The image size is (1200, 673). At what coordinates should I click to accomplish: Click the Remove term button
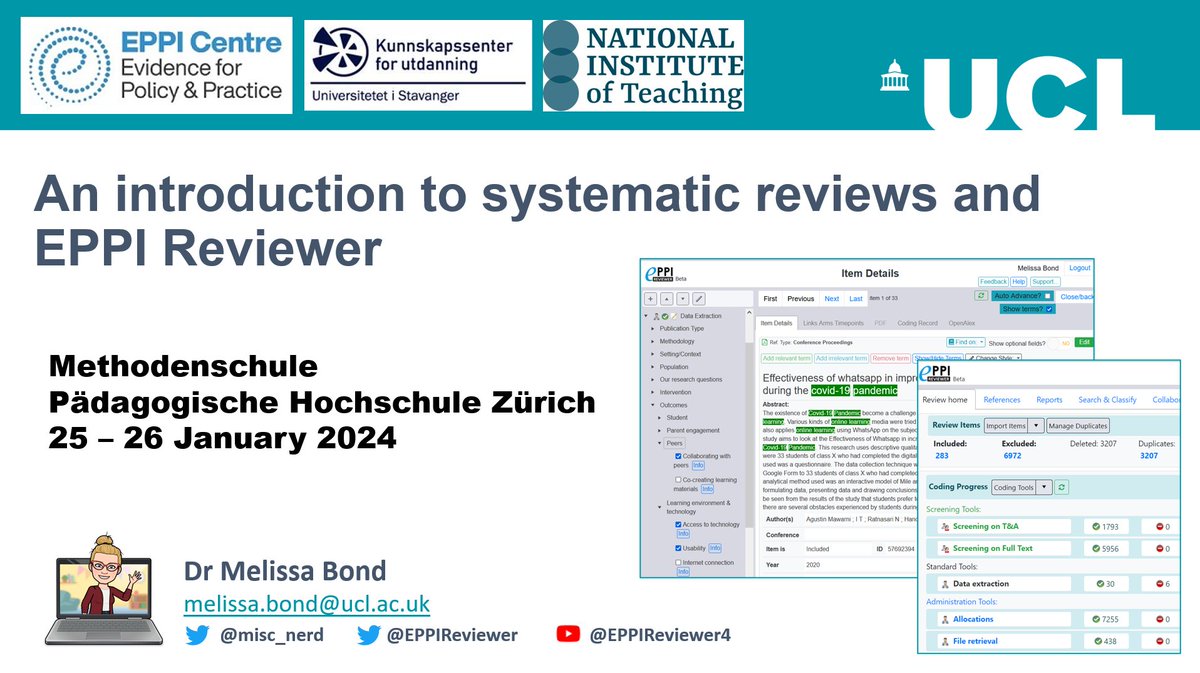pyautogui.click(x=890, y=358)
